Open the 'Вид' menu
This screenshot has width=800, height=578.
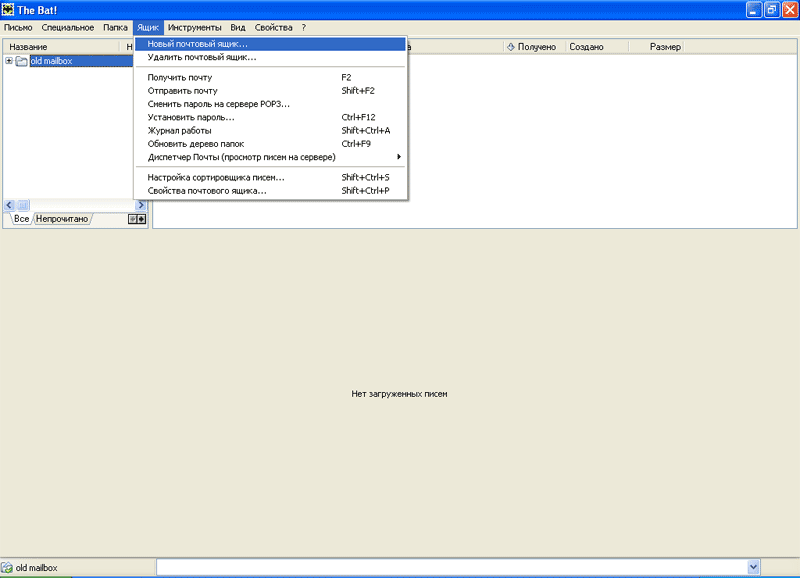click(x=238, y=28)
